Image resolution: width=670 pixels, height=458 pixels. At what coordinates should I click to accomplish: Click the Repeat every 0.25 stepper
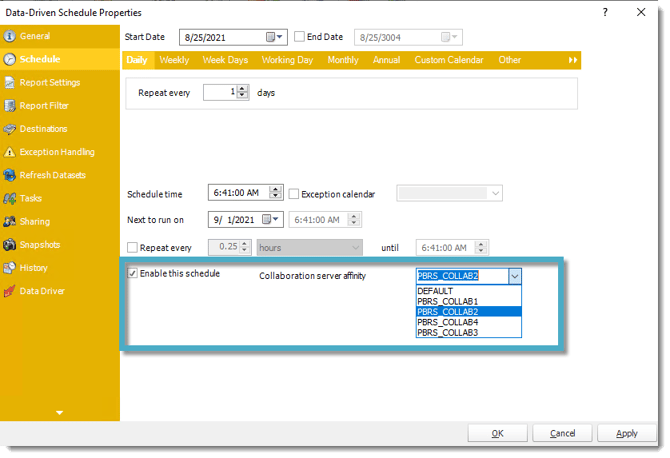coord(244,247)
